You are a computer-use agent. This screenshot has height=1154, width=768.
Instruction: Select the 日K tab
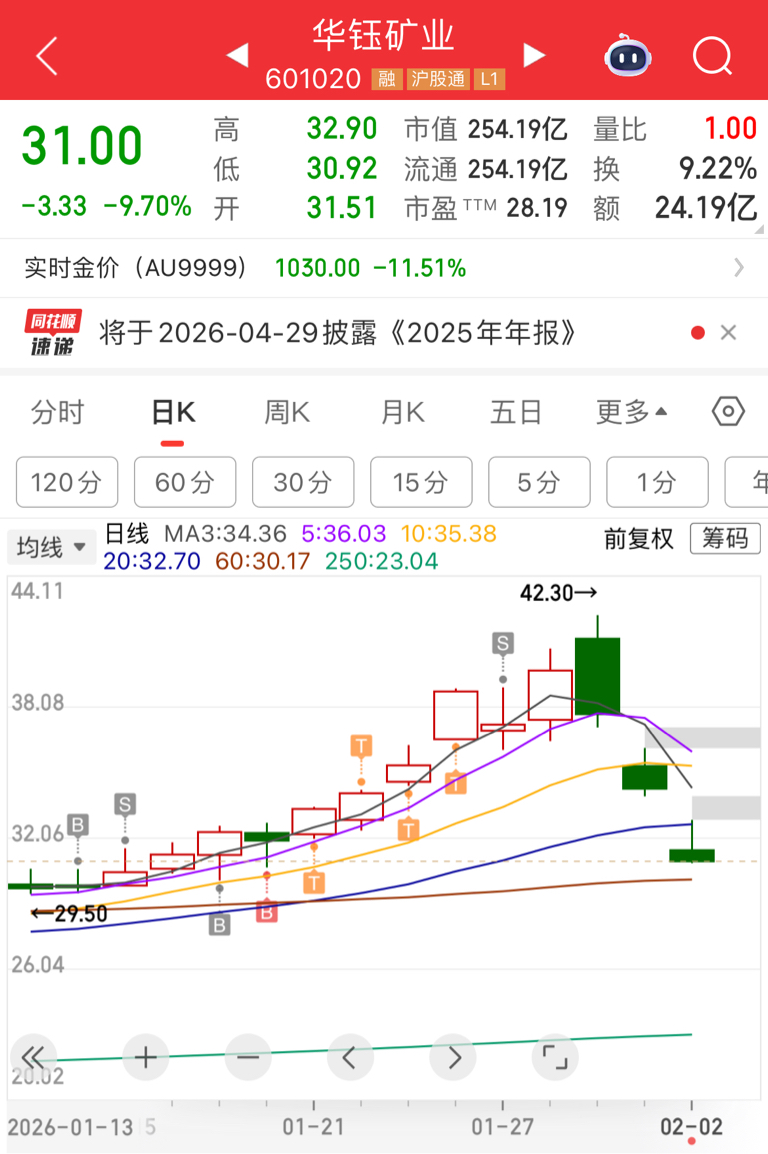(x=173, y=412)
